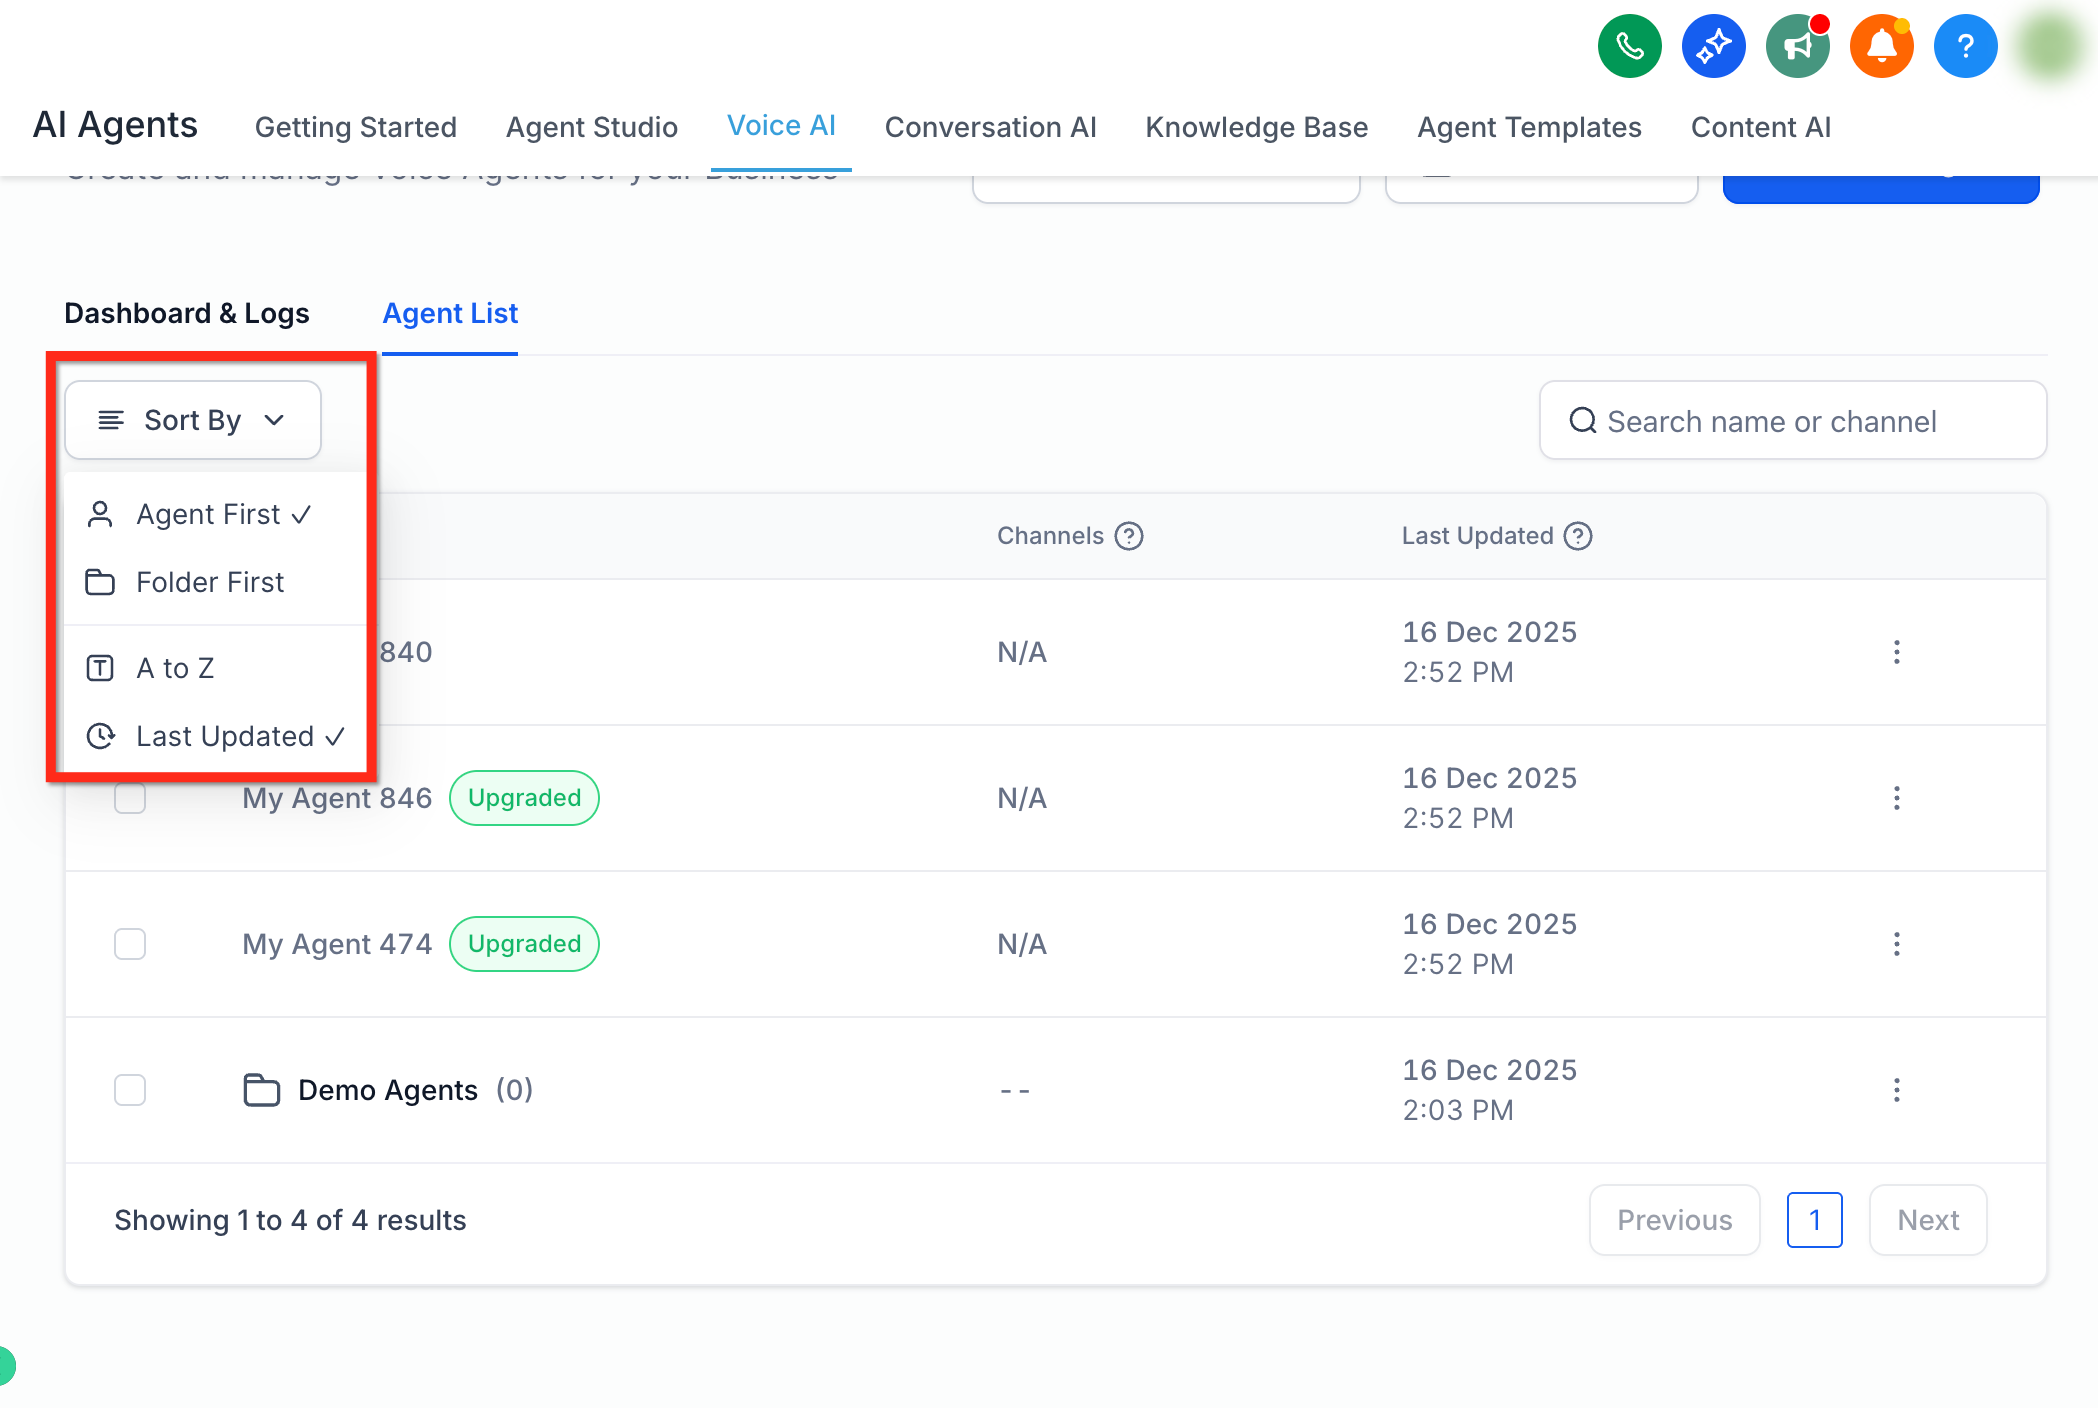Switch to Dashboard & Logs tab

coord(187,313)
